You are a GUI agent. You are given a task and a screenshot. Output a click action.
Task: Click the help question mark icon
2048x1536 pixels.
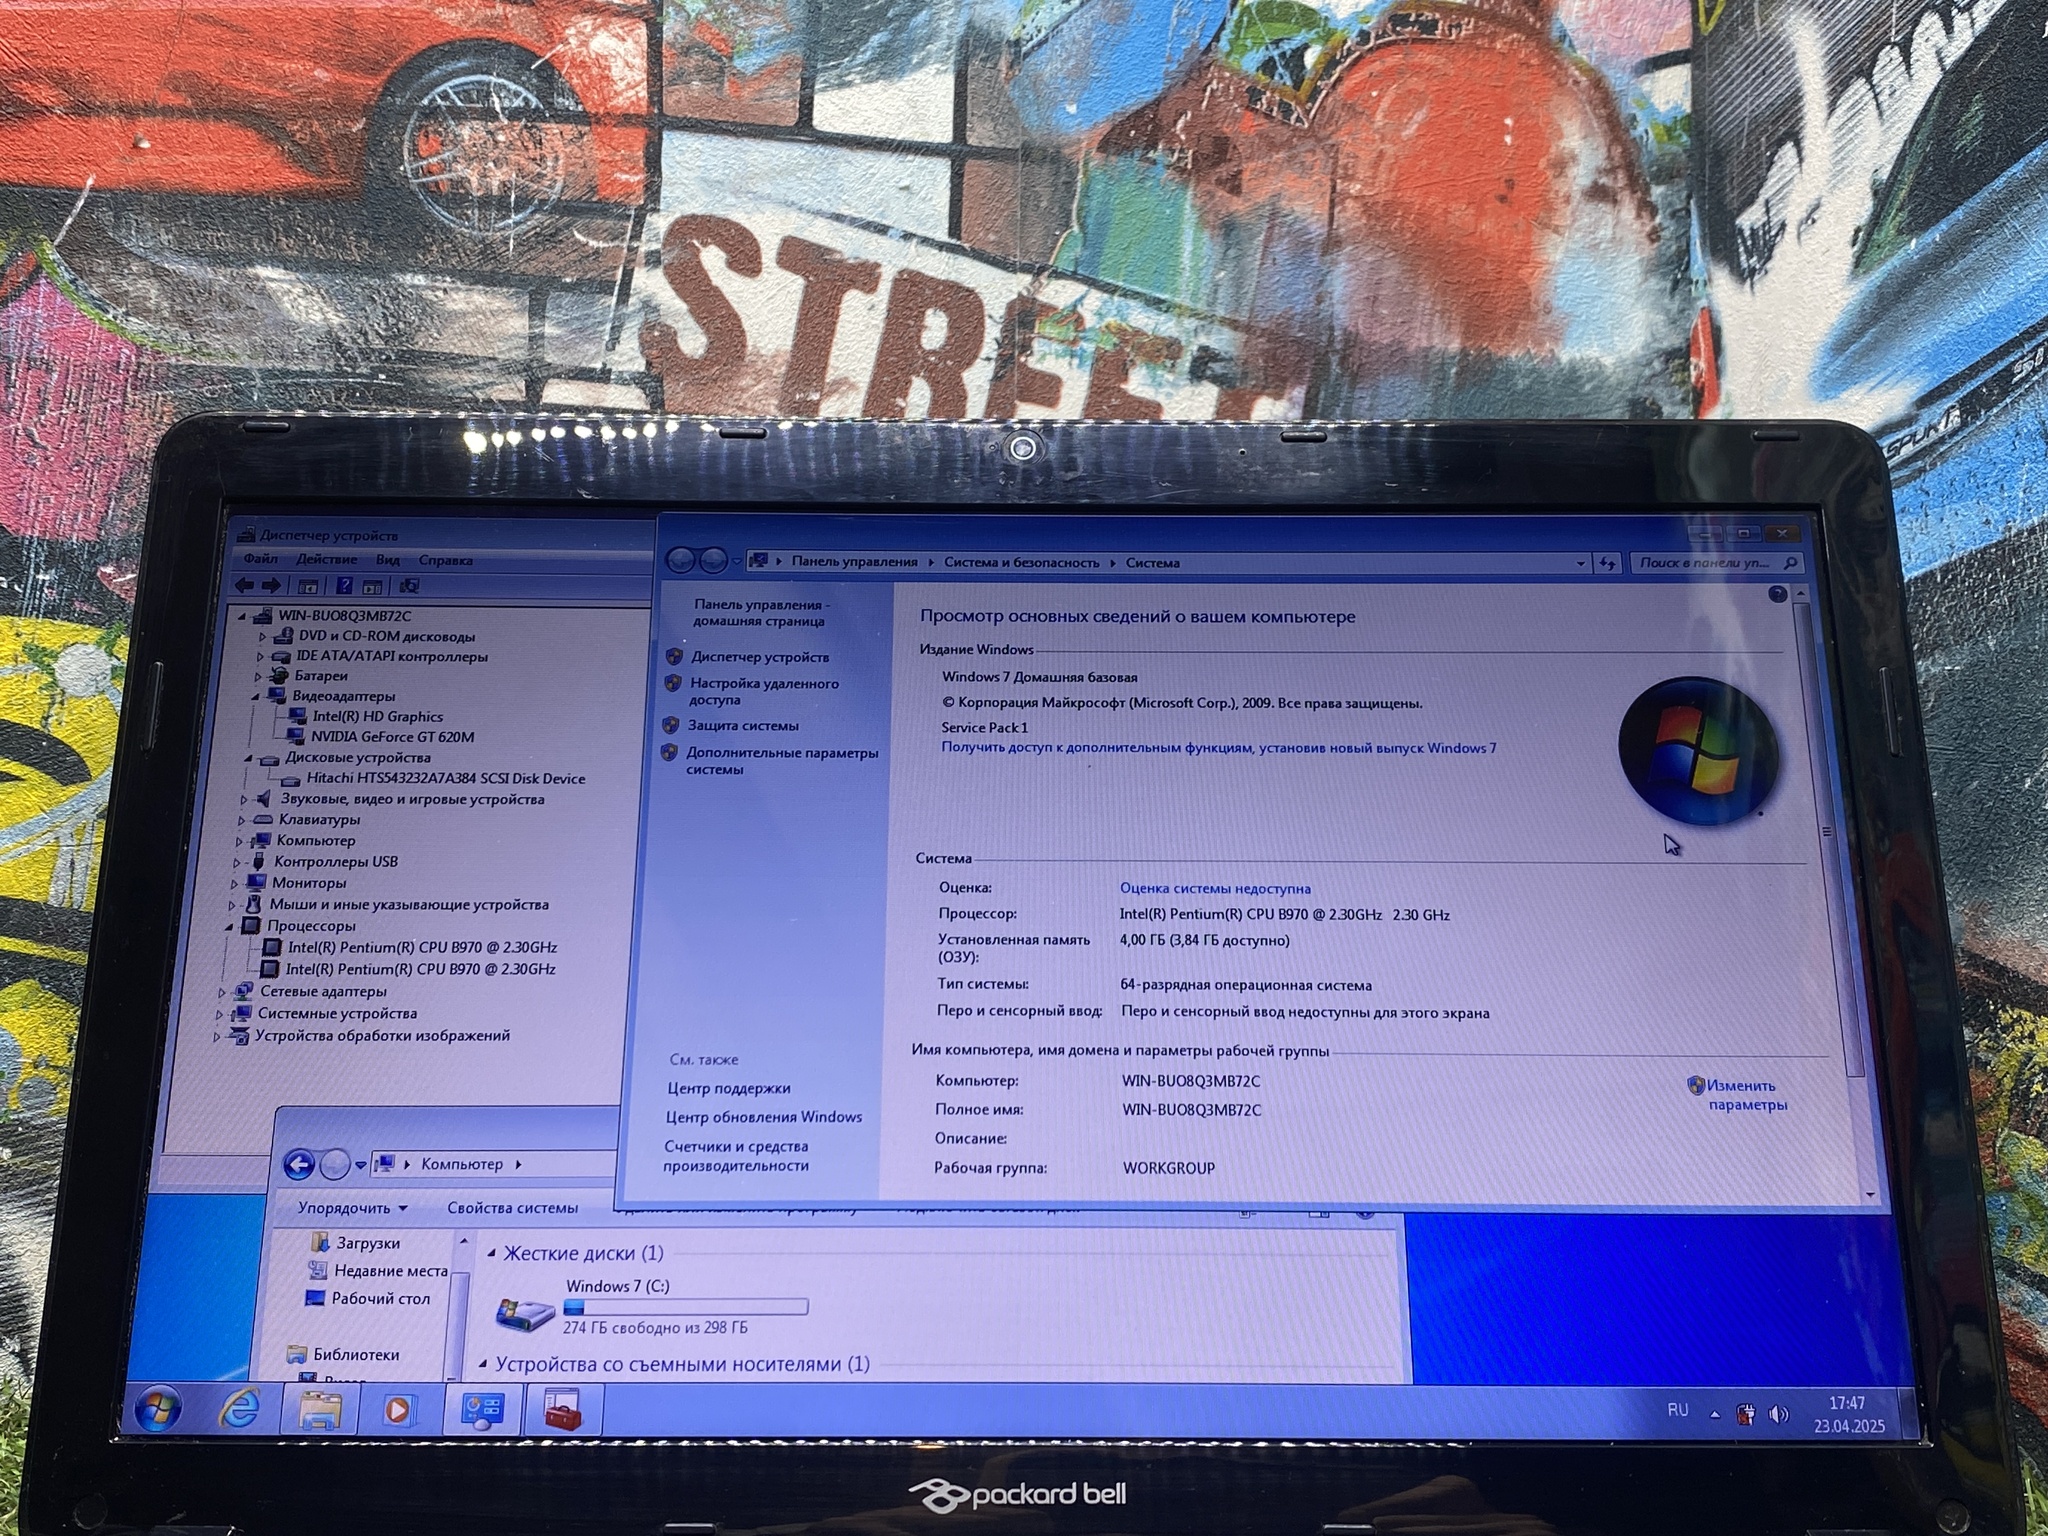[1777, 594]
